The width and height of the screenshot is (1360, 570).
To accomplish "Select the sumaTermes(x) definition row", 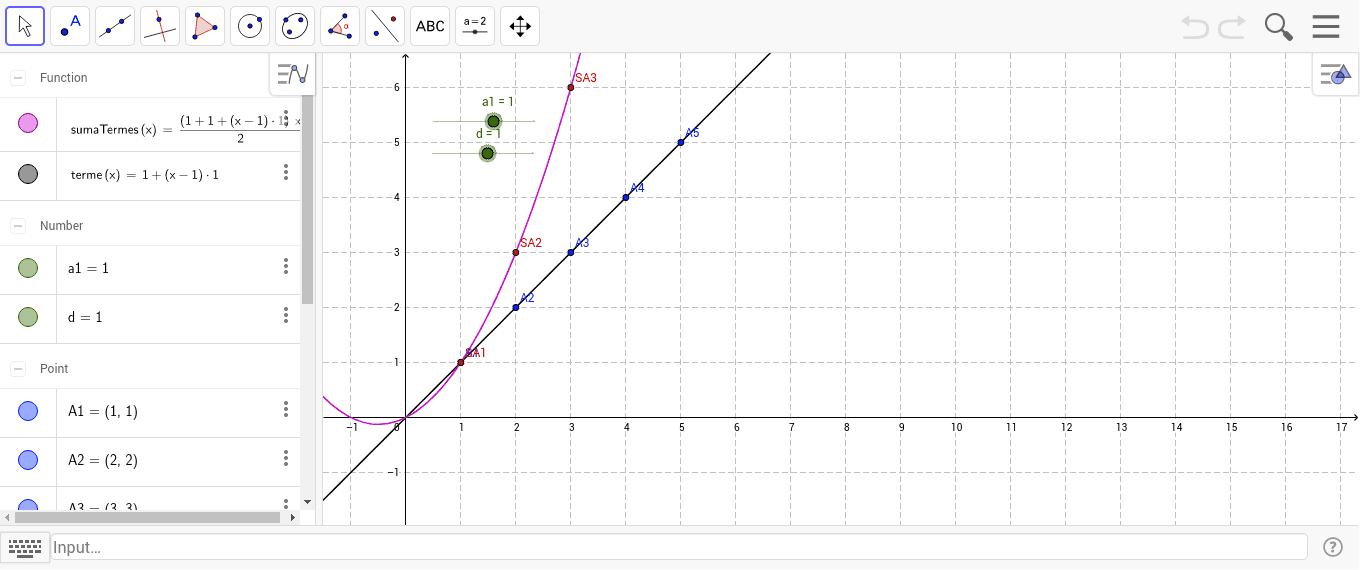I will (x=150, y=125).
